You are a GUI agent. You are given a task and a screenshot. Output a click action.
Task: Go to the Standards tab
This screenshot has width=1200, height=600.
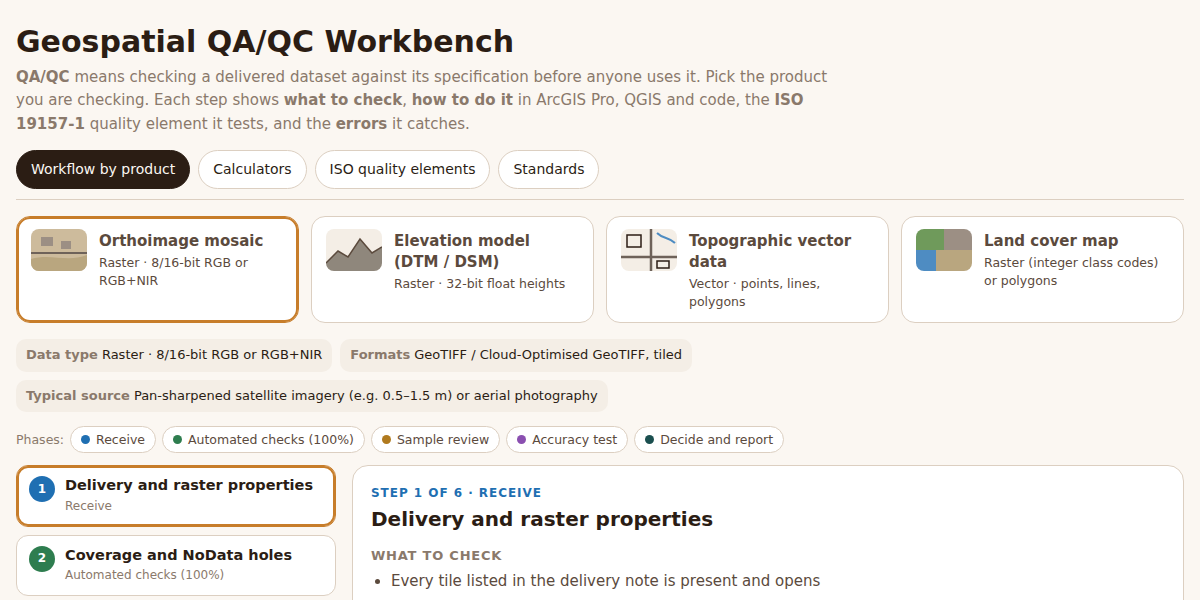coord(548,169)
